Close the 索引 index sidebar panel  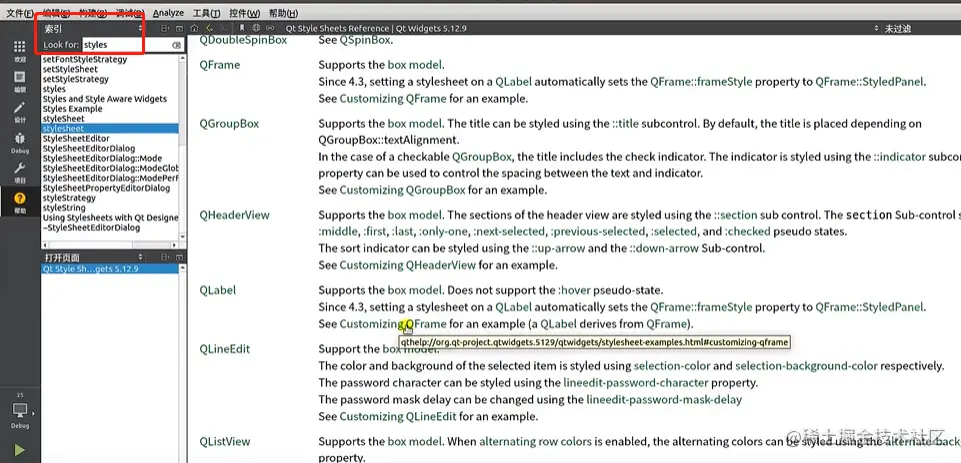pyautogui.click(x=179, y=28)
